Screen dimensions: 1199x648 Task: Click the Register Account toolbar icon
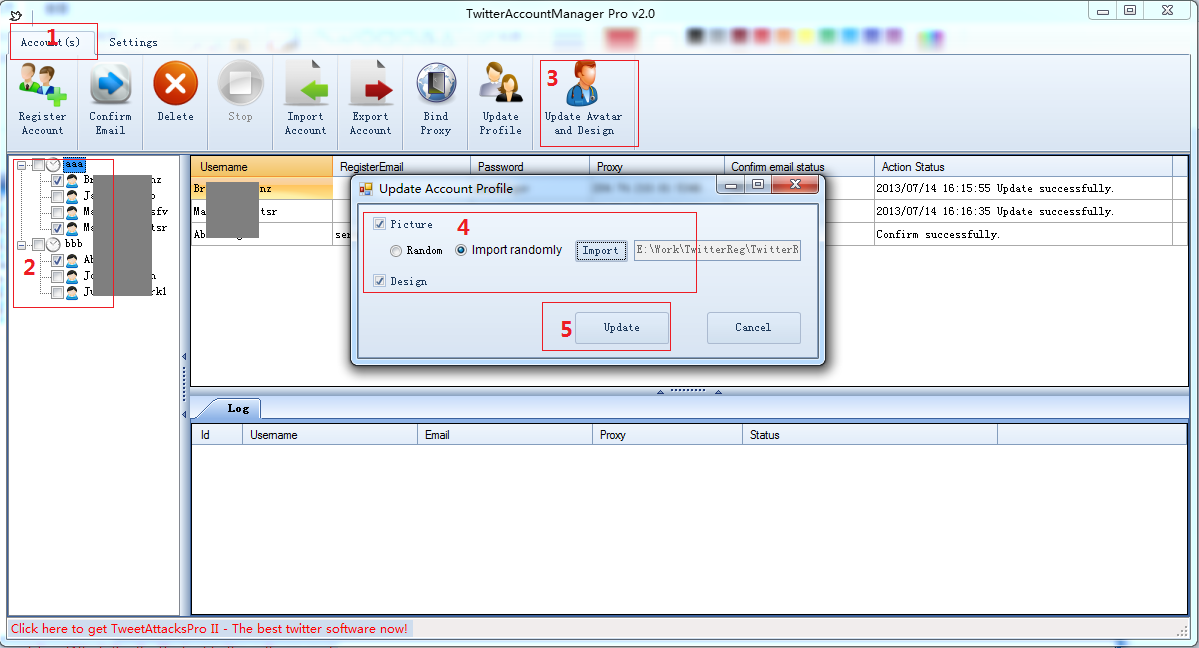pos(42,84)
